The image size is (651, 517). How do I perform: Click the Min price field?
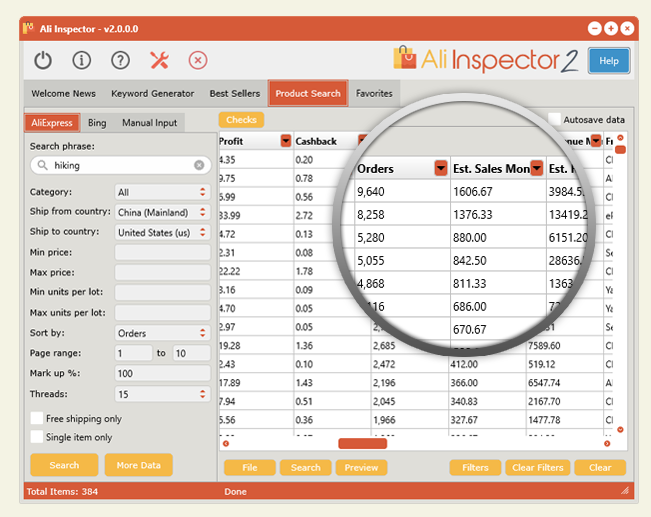[x=162, y=252]
